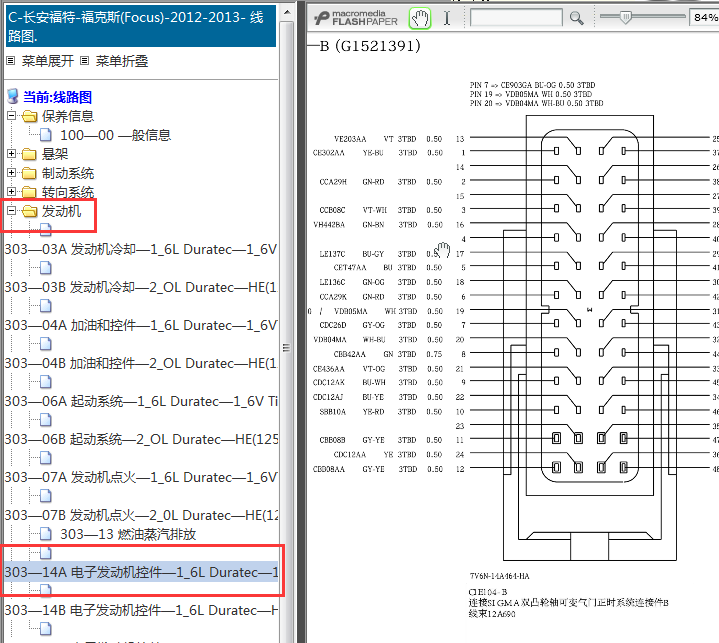Click the 当前:线路图 link

(x=57, y=97)
